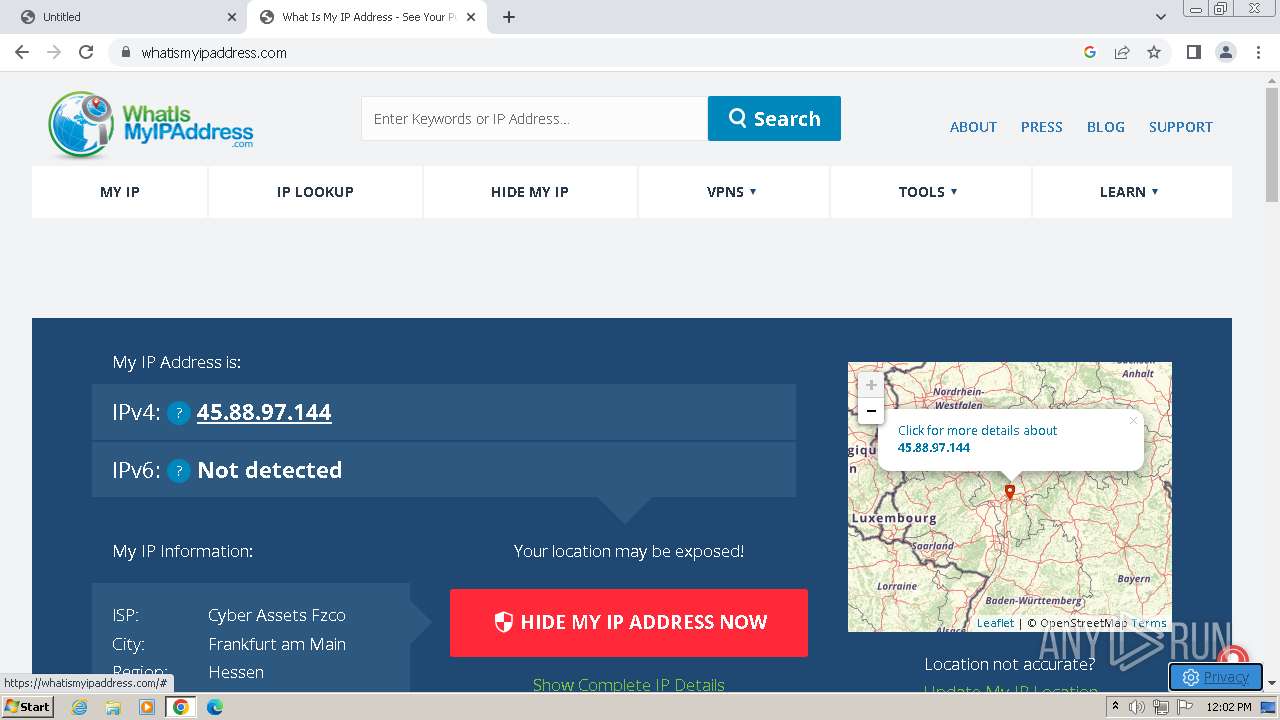Click the blue Search button
1280x720 pixels.
[x=774, y=118]
